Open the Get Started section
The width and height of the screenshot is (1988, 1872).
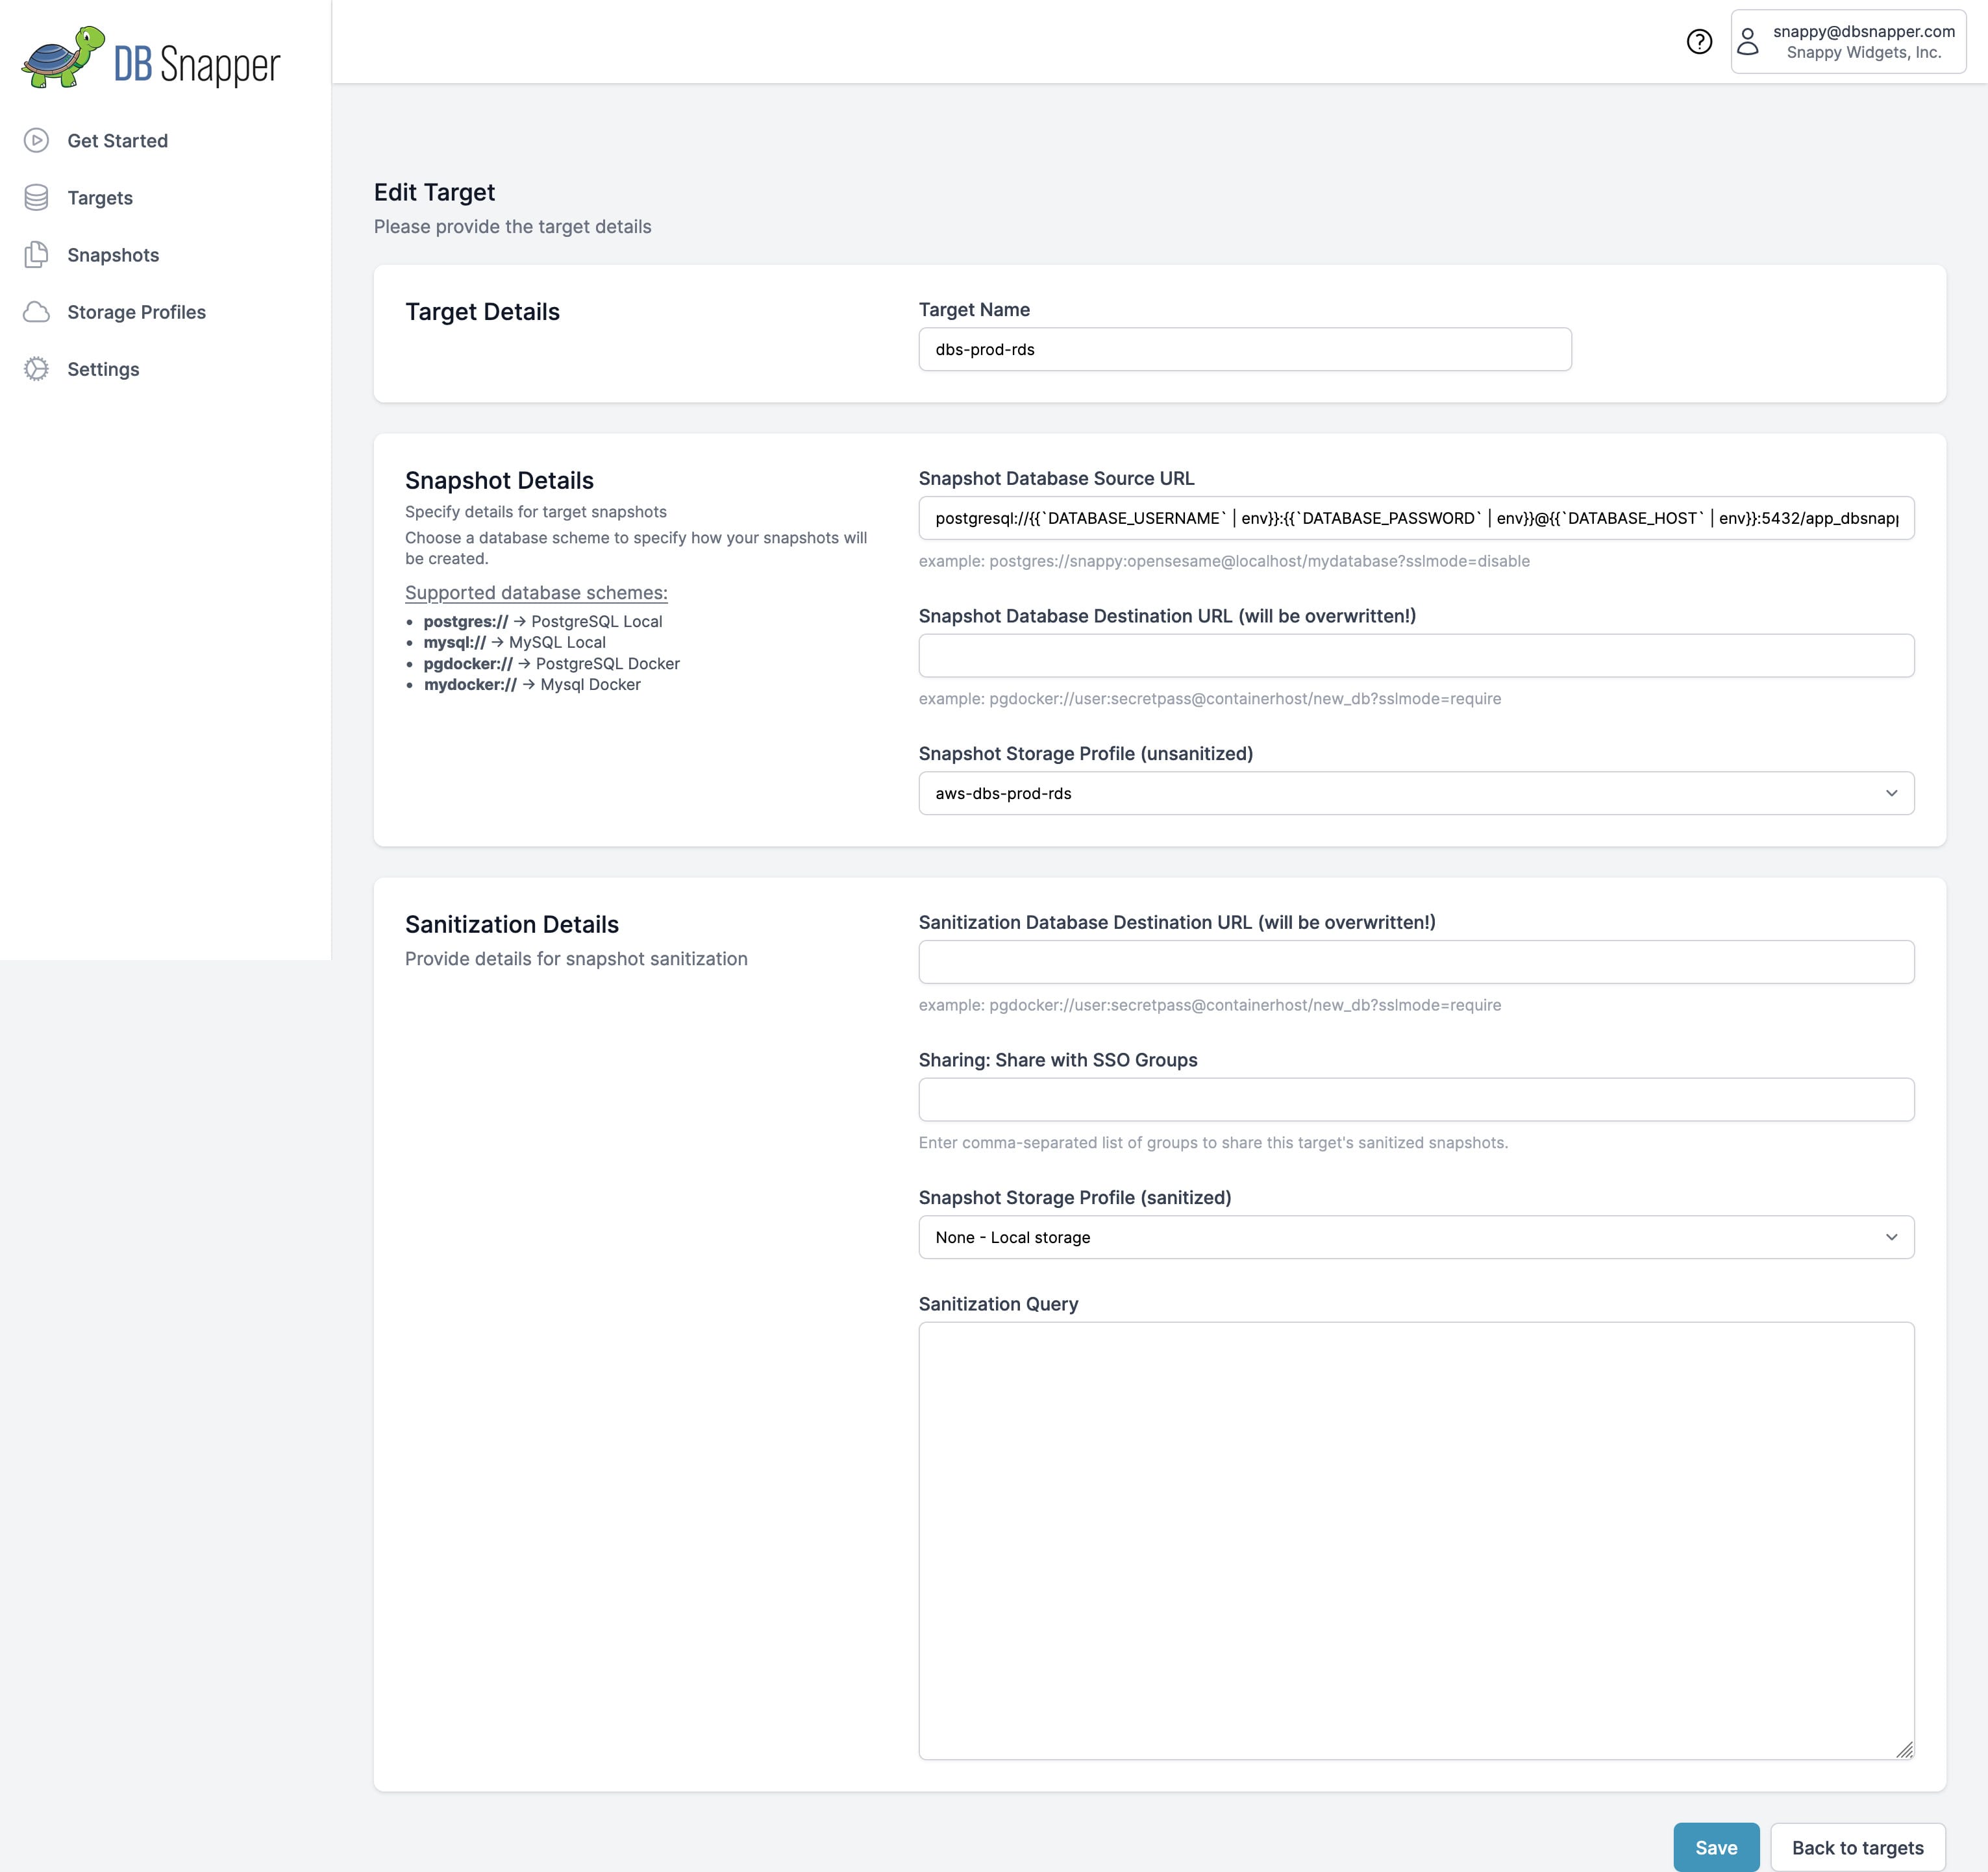116,139
